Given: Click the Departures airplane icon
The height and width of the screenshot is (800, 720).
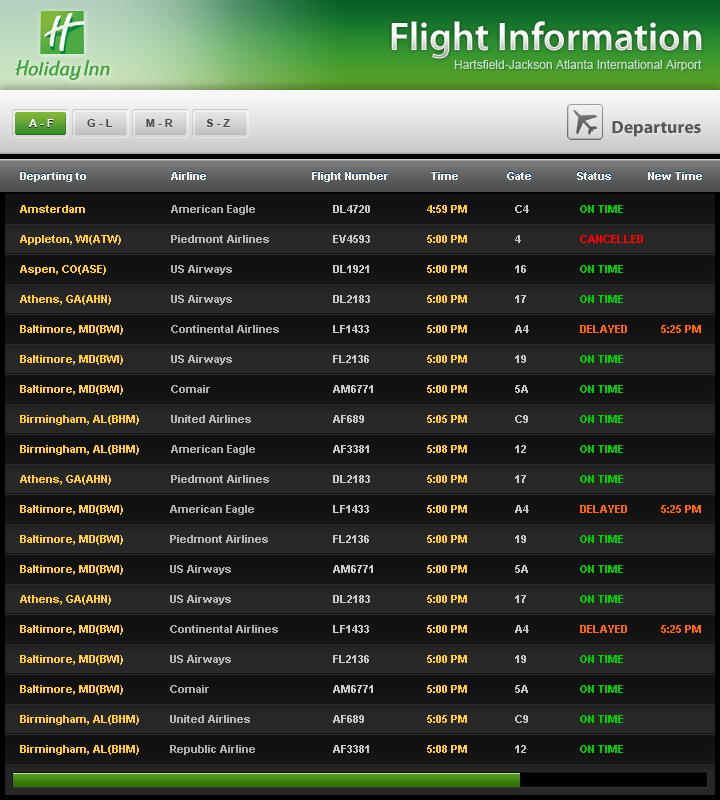Looking at the screenshot, I should [x=585, y=122].
